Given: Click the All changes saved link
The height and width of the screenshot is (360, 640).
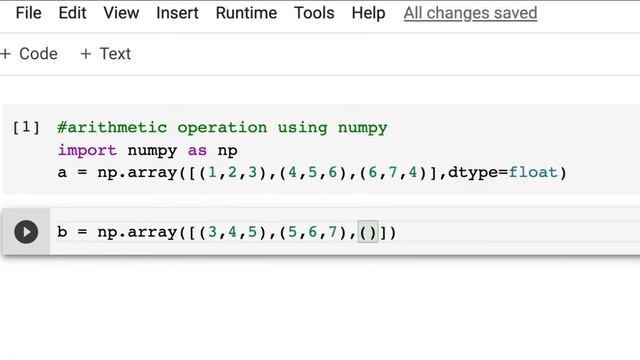Looking at the screenshot, I should tap(470, 13).
